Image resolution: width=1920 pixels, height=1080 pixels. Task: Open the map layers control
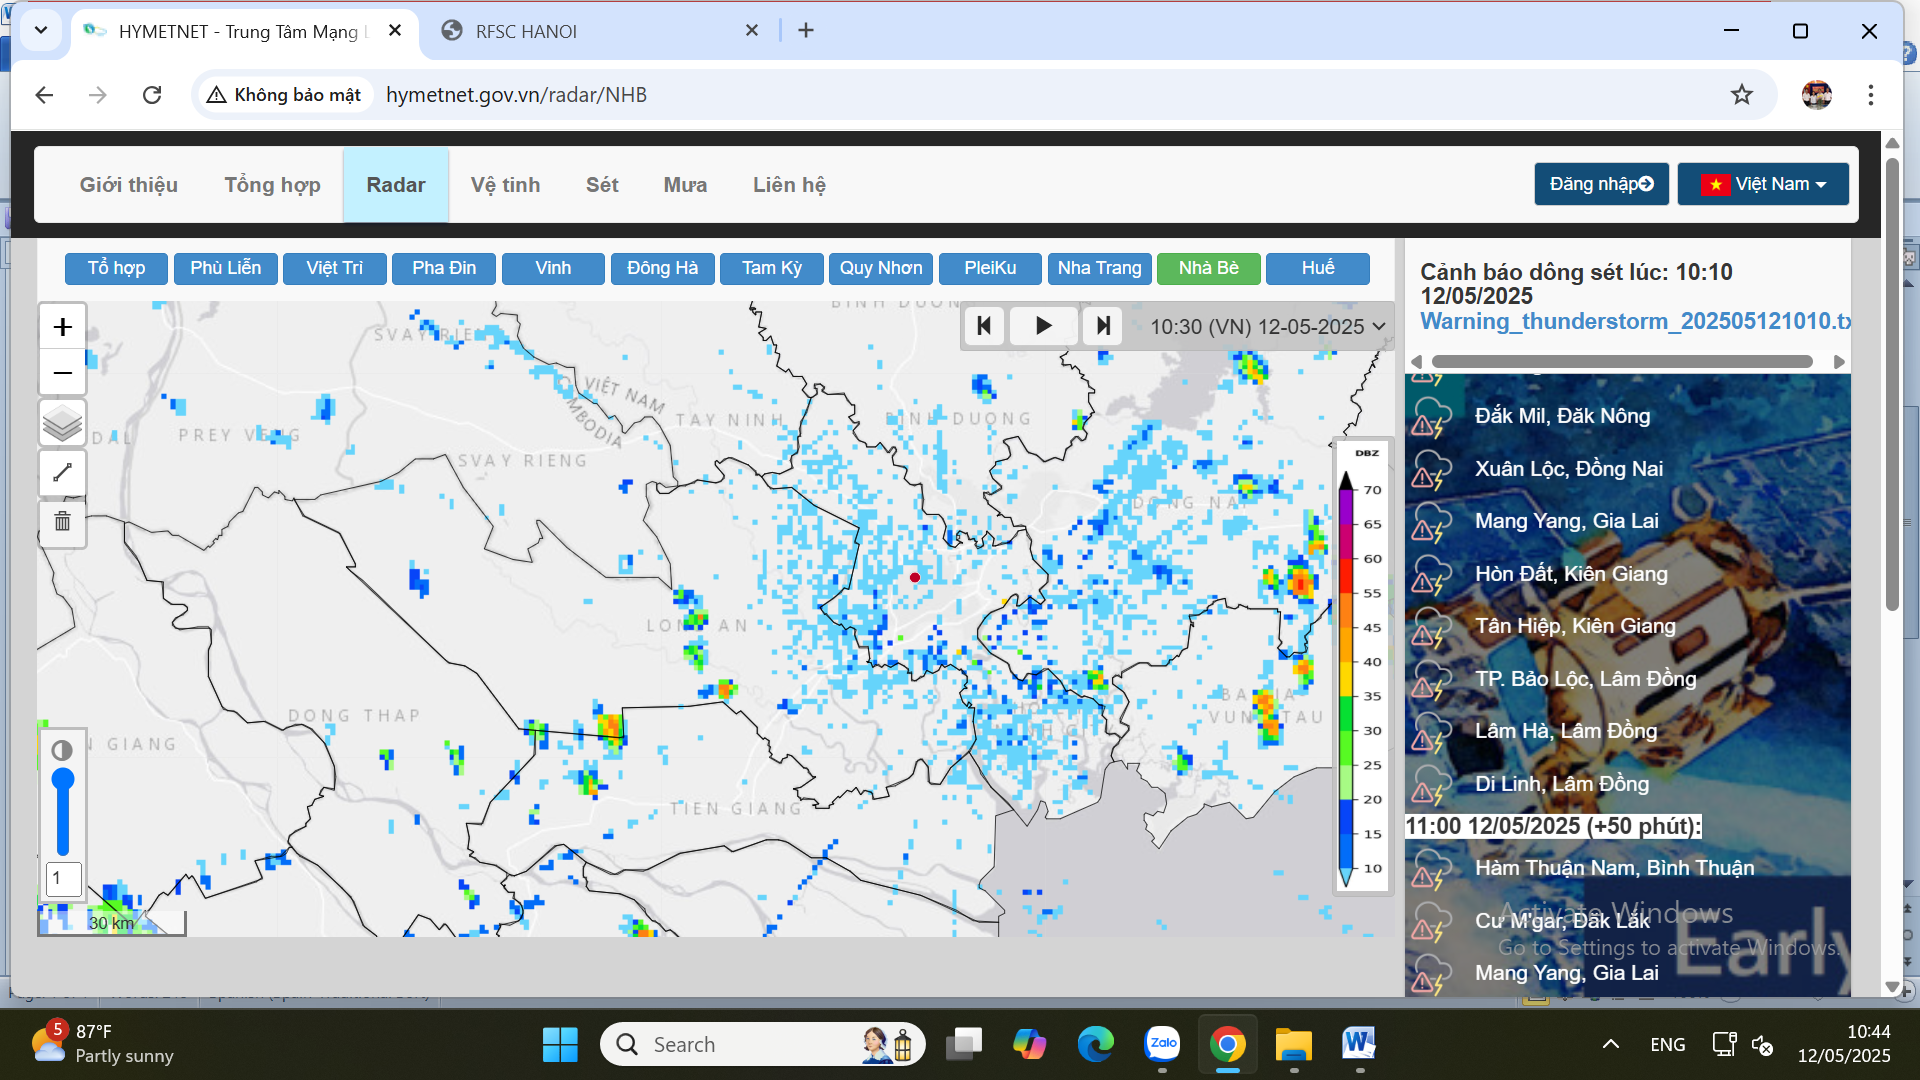click(62, 423)
